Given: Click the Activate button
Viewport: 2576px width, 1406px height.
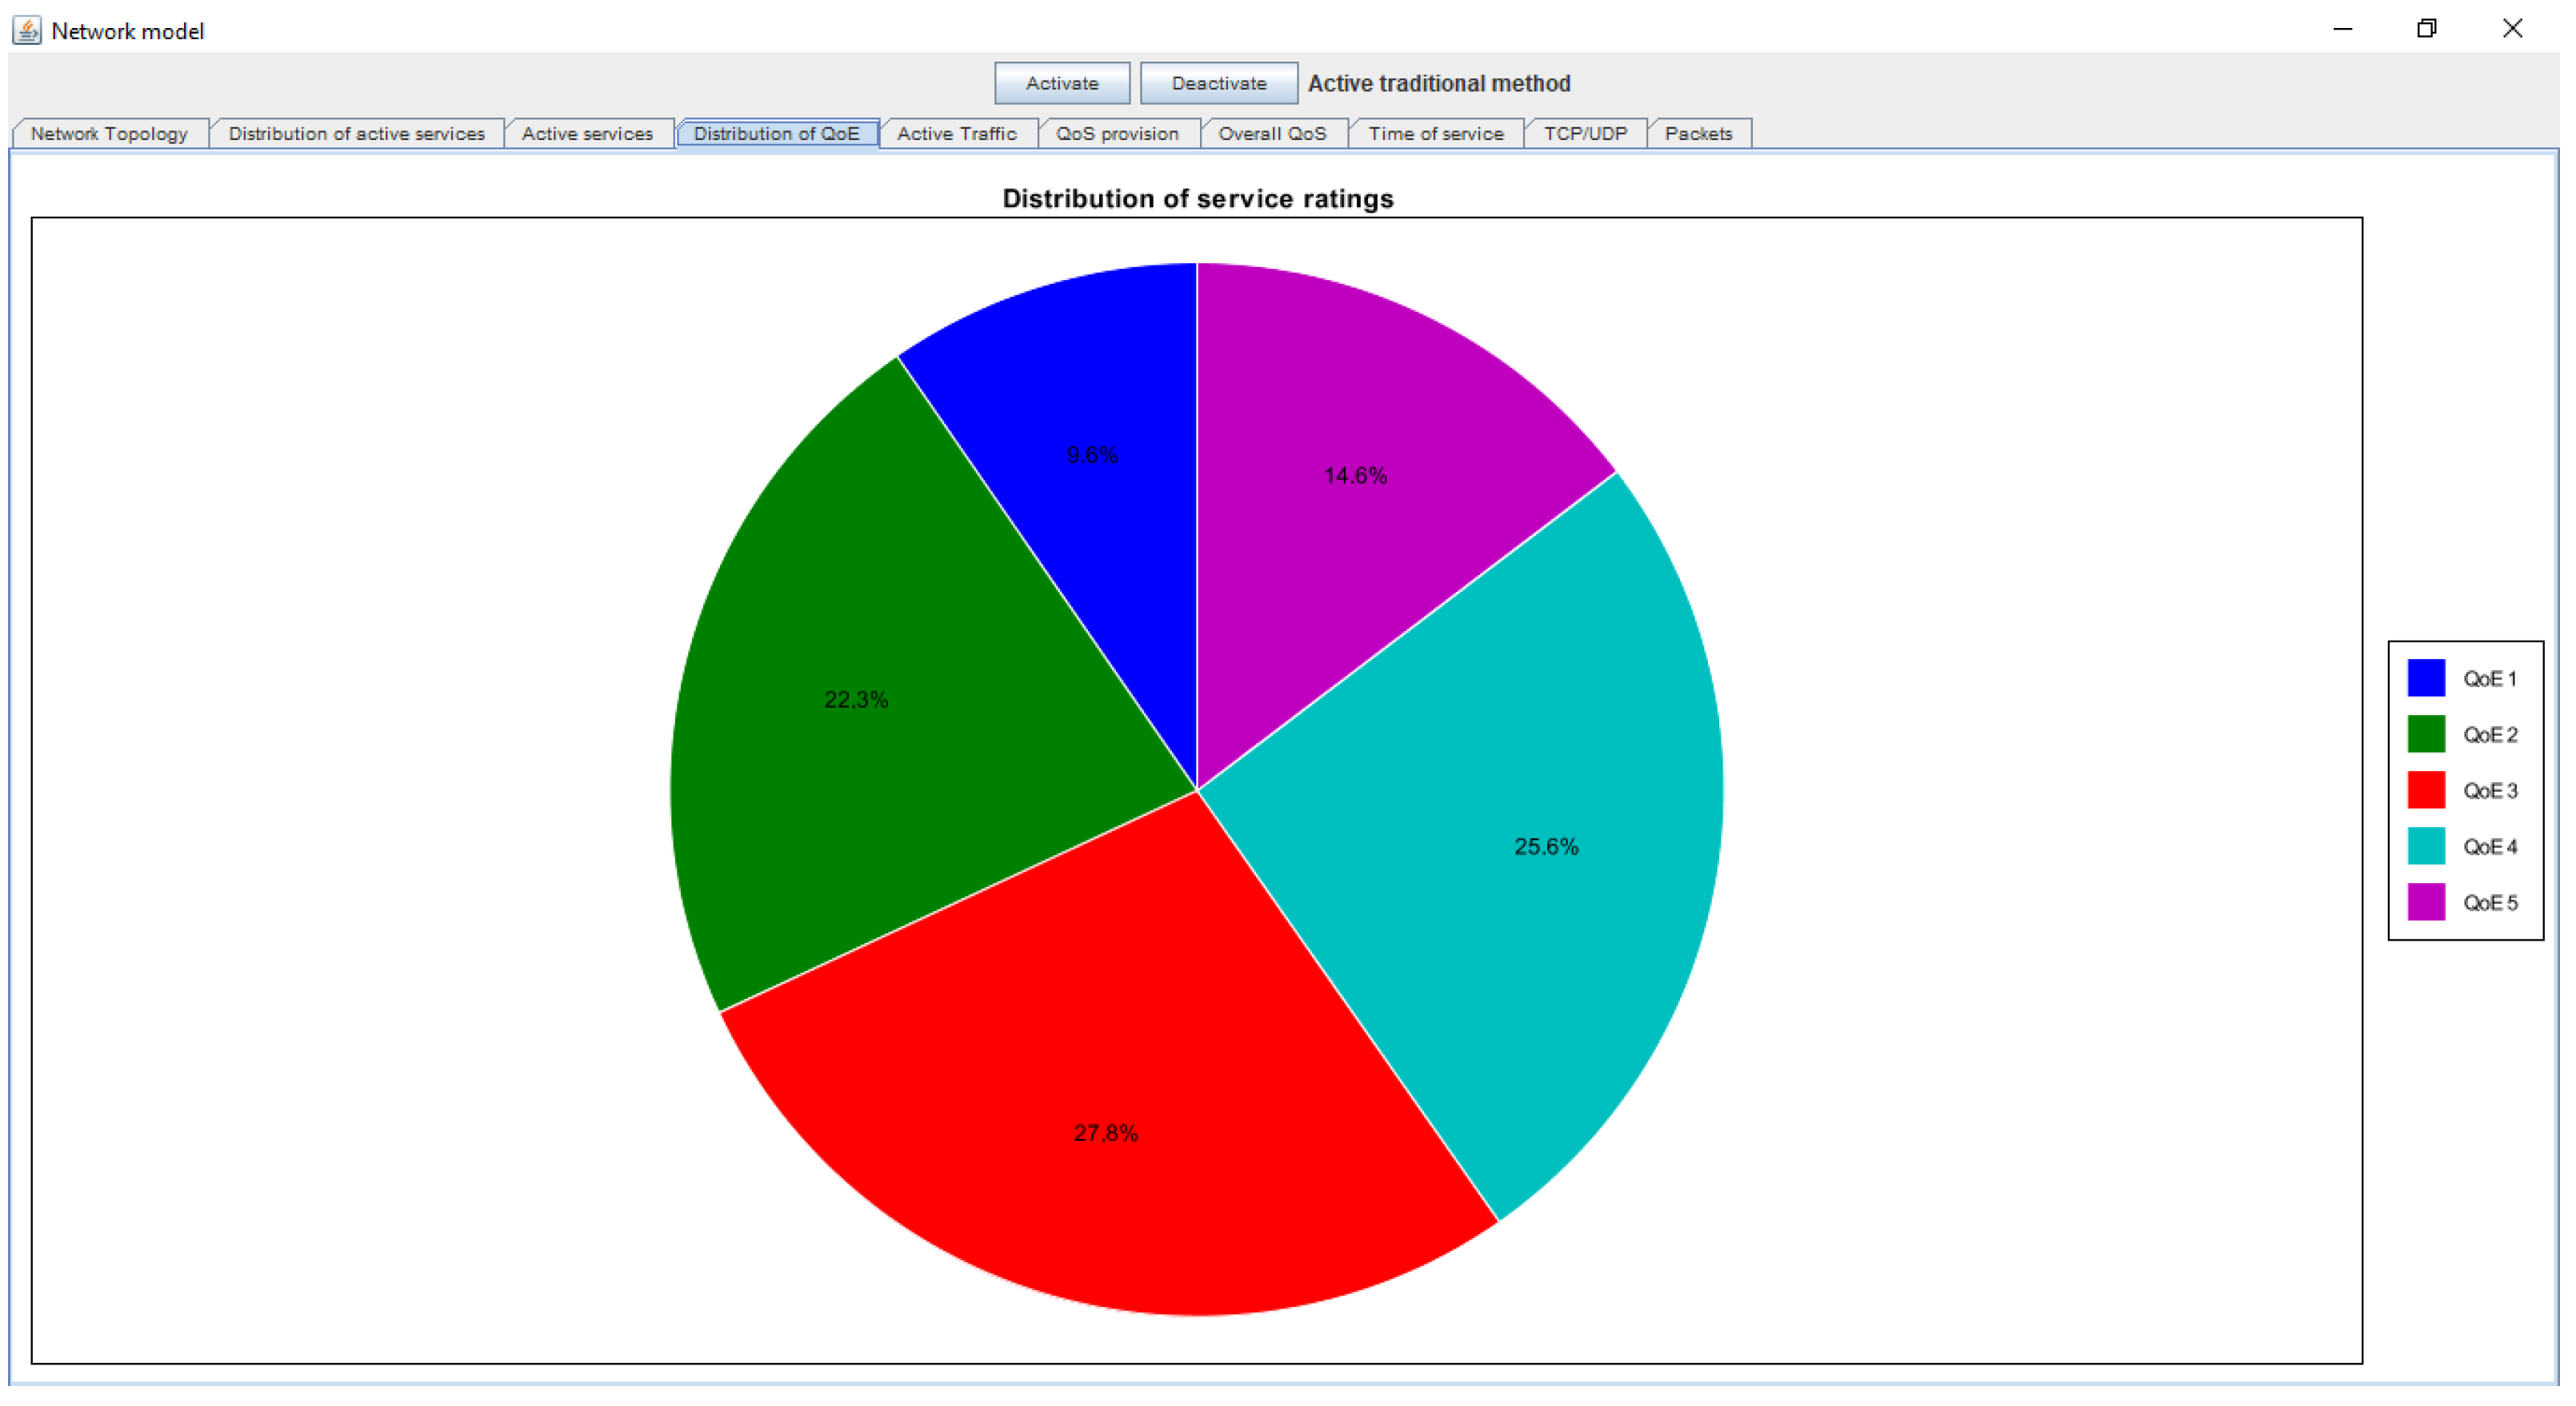Looking at the screenshot, I should [1061, 83].
